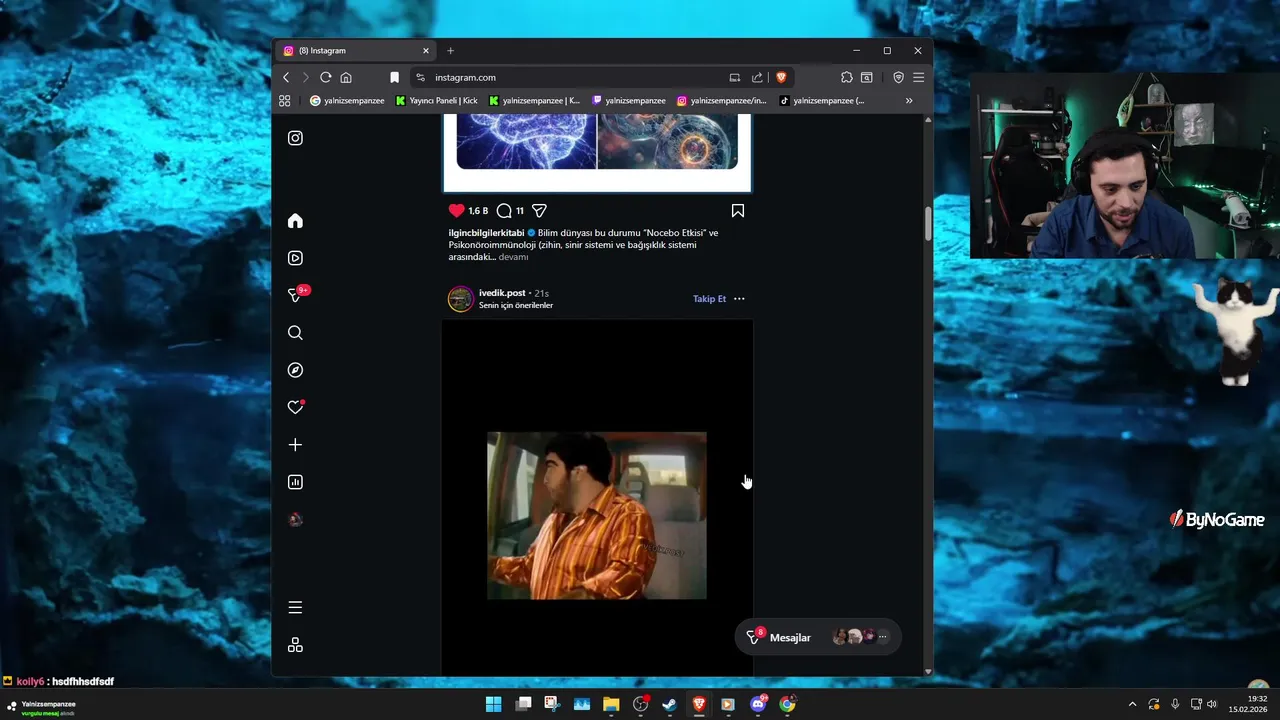Create a new post with plus icon
This screenshot has width=1280, height=720.
[295, 445]
